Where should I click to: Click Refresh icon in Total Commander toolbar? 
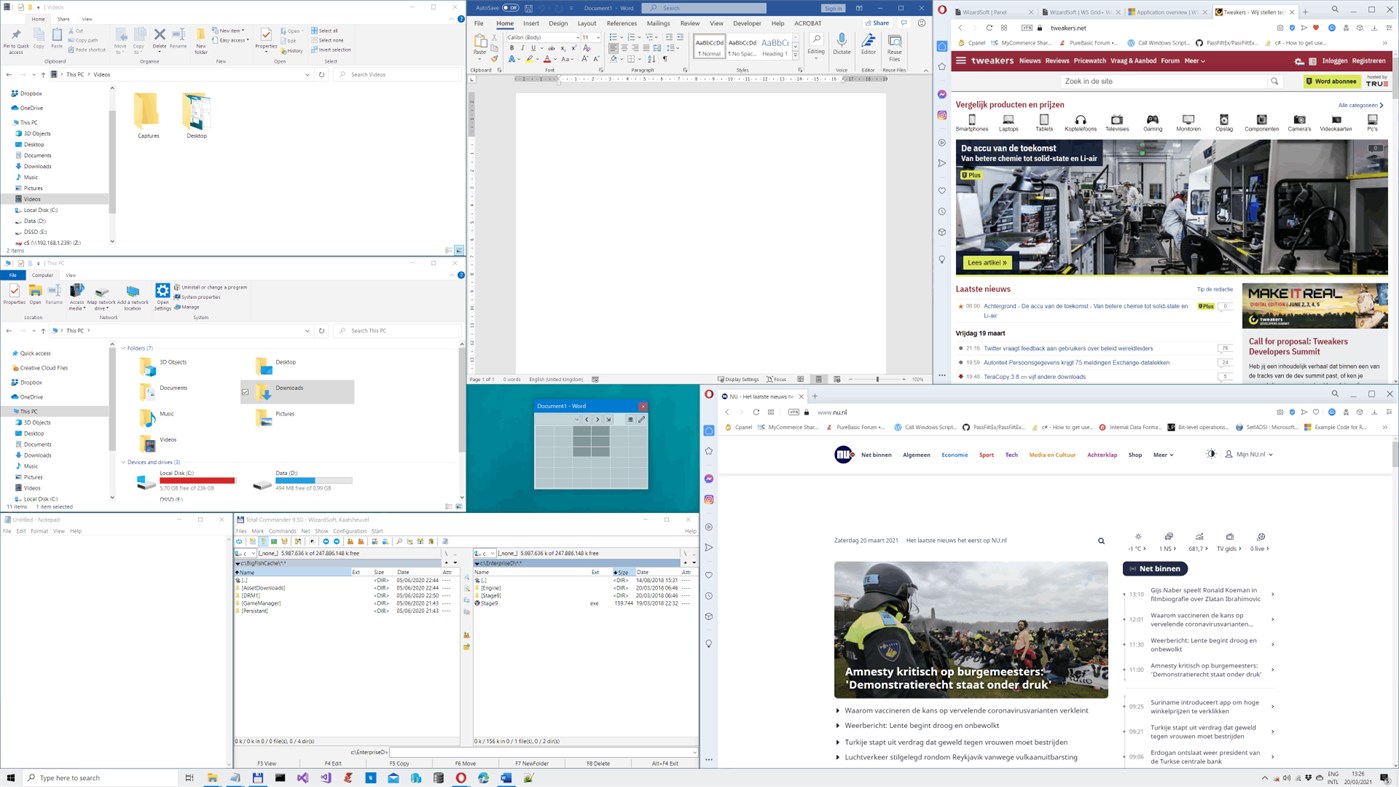click(240, 541)
